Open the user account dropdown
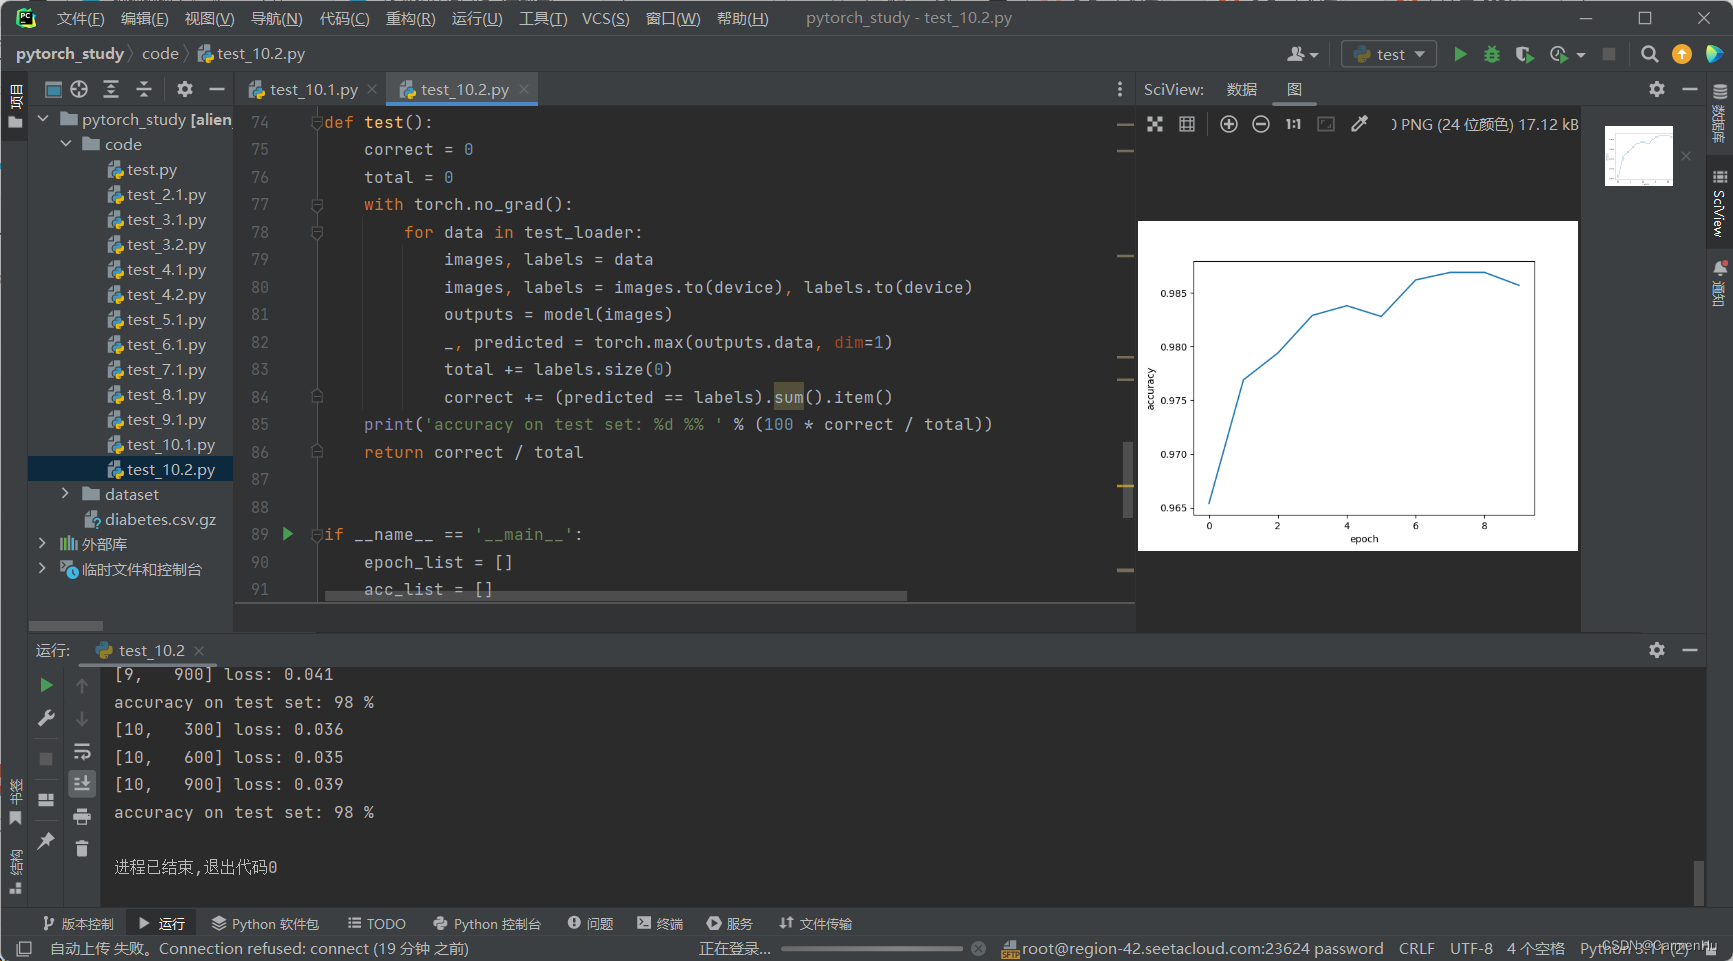Viewport: 1733px width, 961px height. [x=1303, y=54]
